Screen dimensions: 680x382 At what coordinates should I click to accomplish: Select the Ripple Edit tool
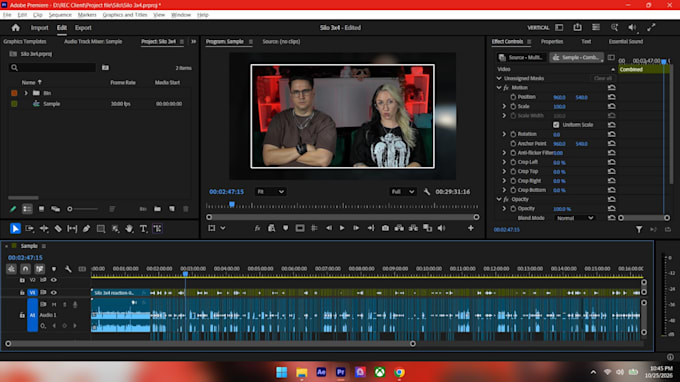coord(44,229)
